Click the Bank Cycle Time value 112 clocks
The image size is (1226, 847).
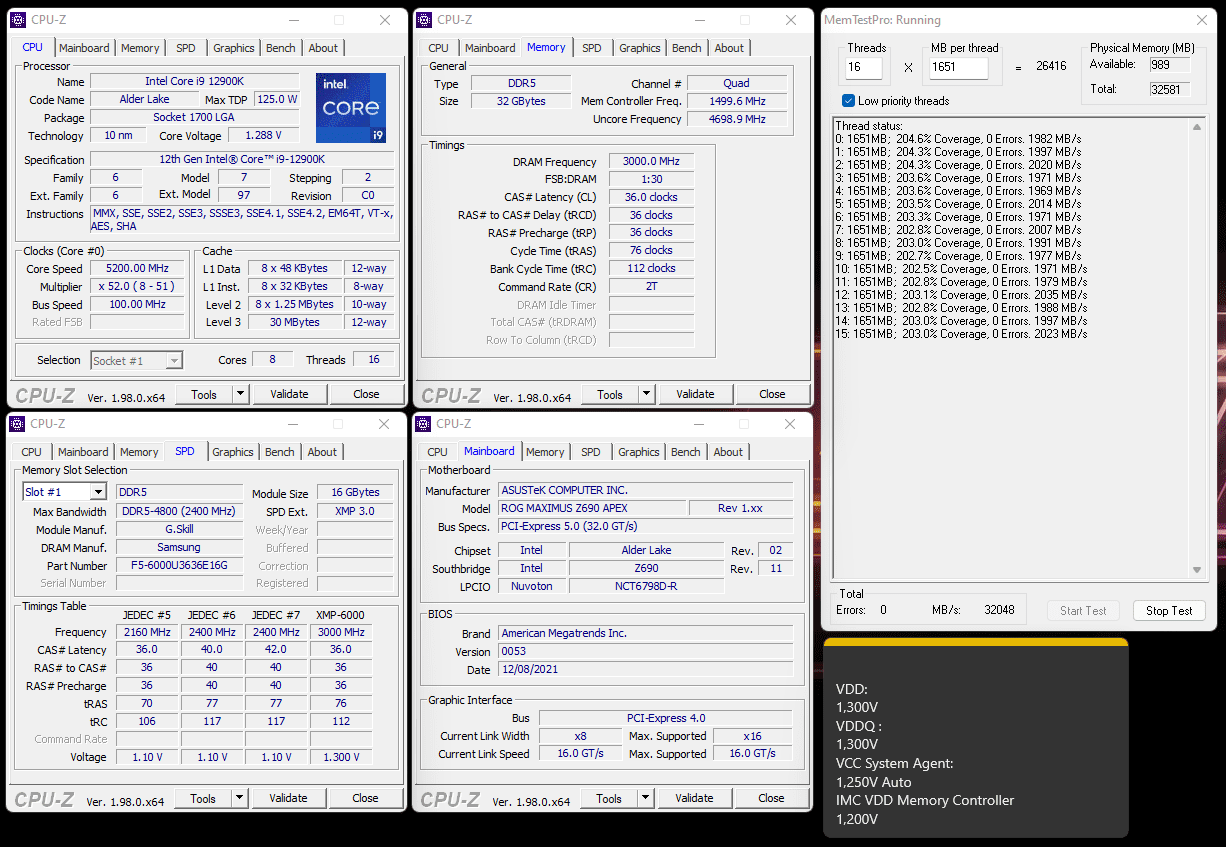651,268
